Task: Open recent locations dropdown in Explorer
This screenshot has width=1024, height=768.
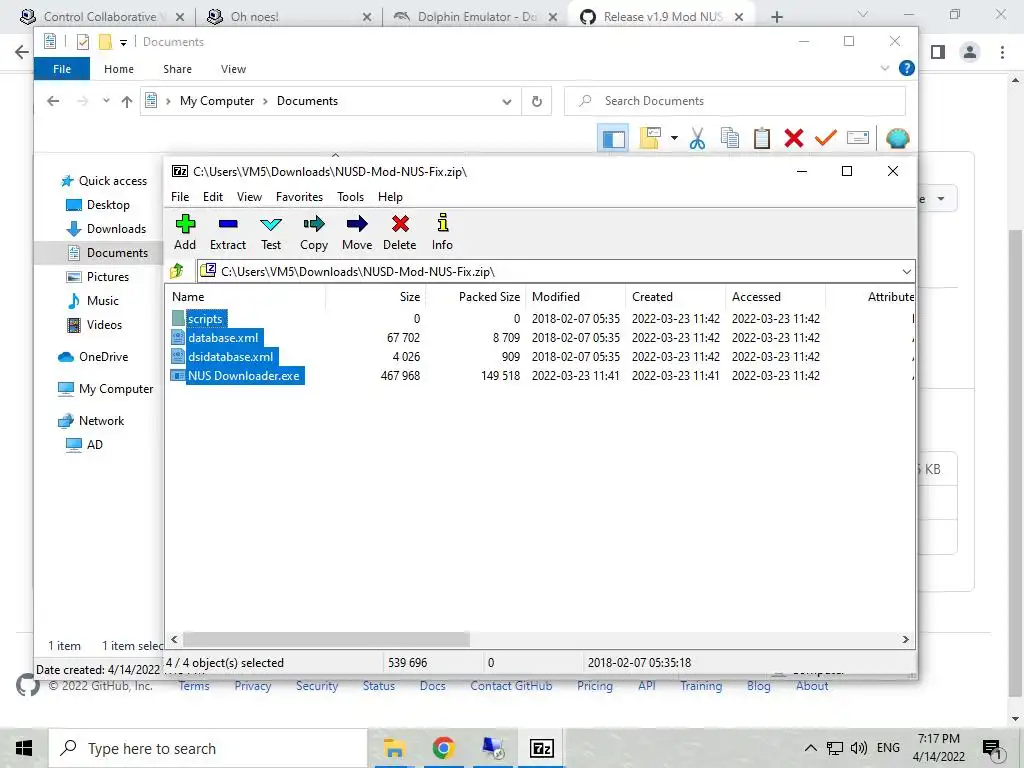Action: (106, 101)
